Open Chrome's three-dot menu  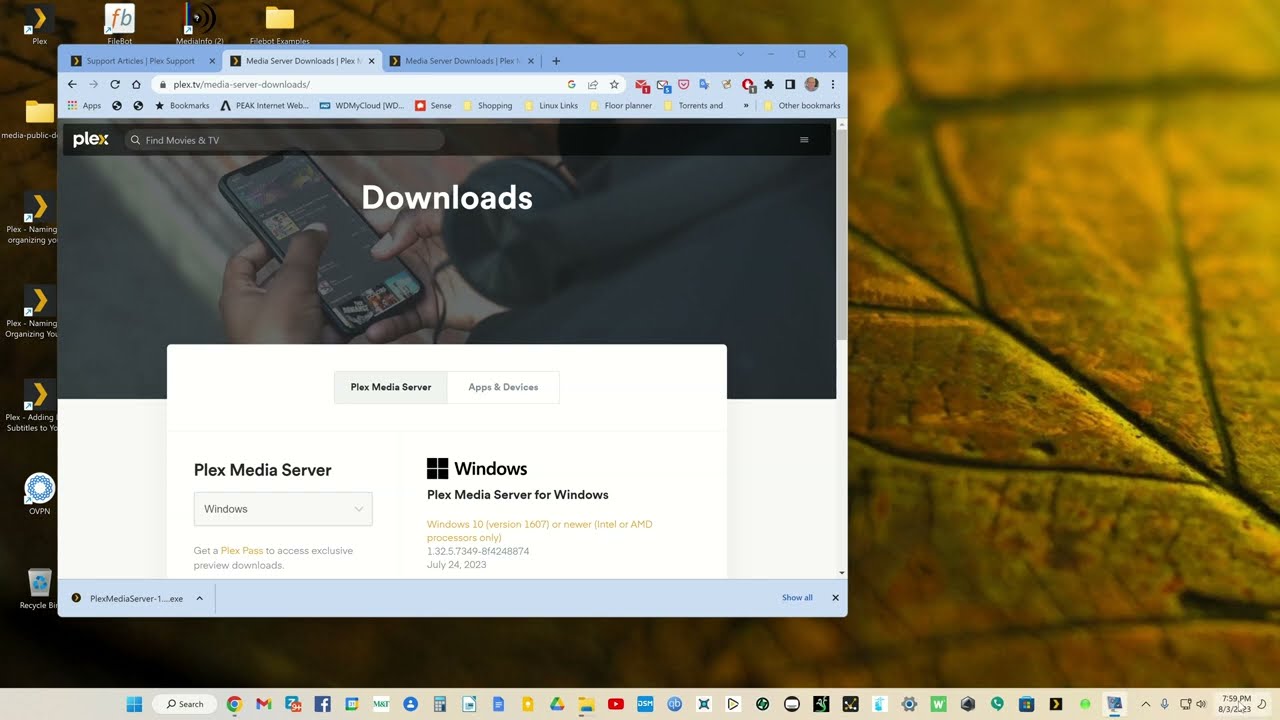(832, 85)
